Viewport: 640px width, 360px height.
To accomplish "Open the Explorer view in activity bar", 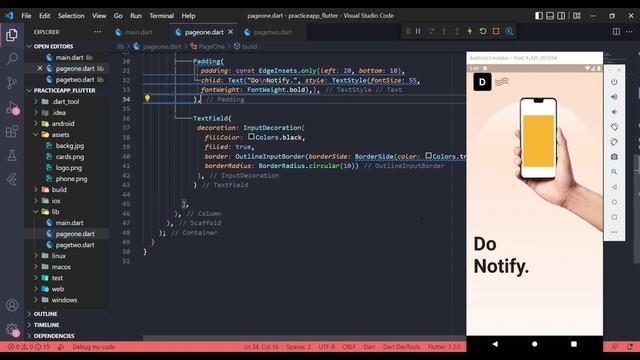I will (x=12, y=35).
